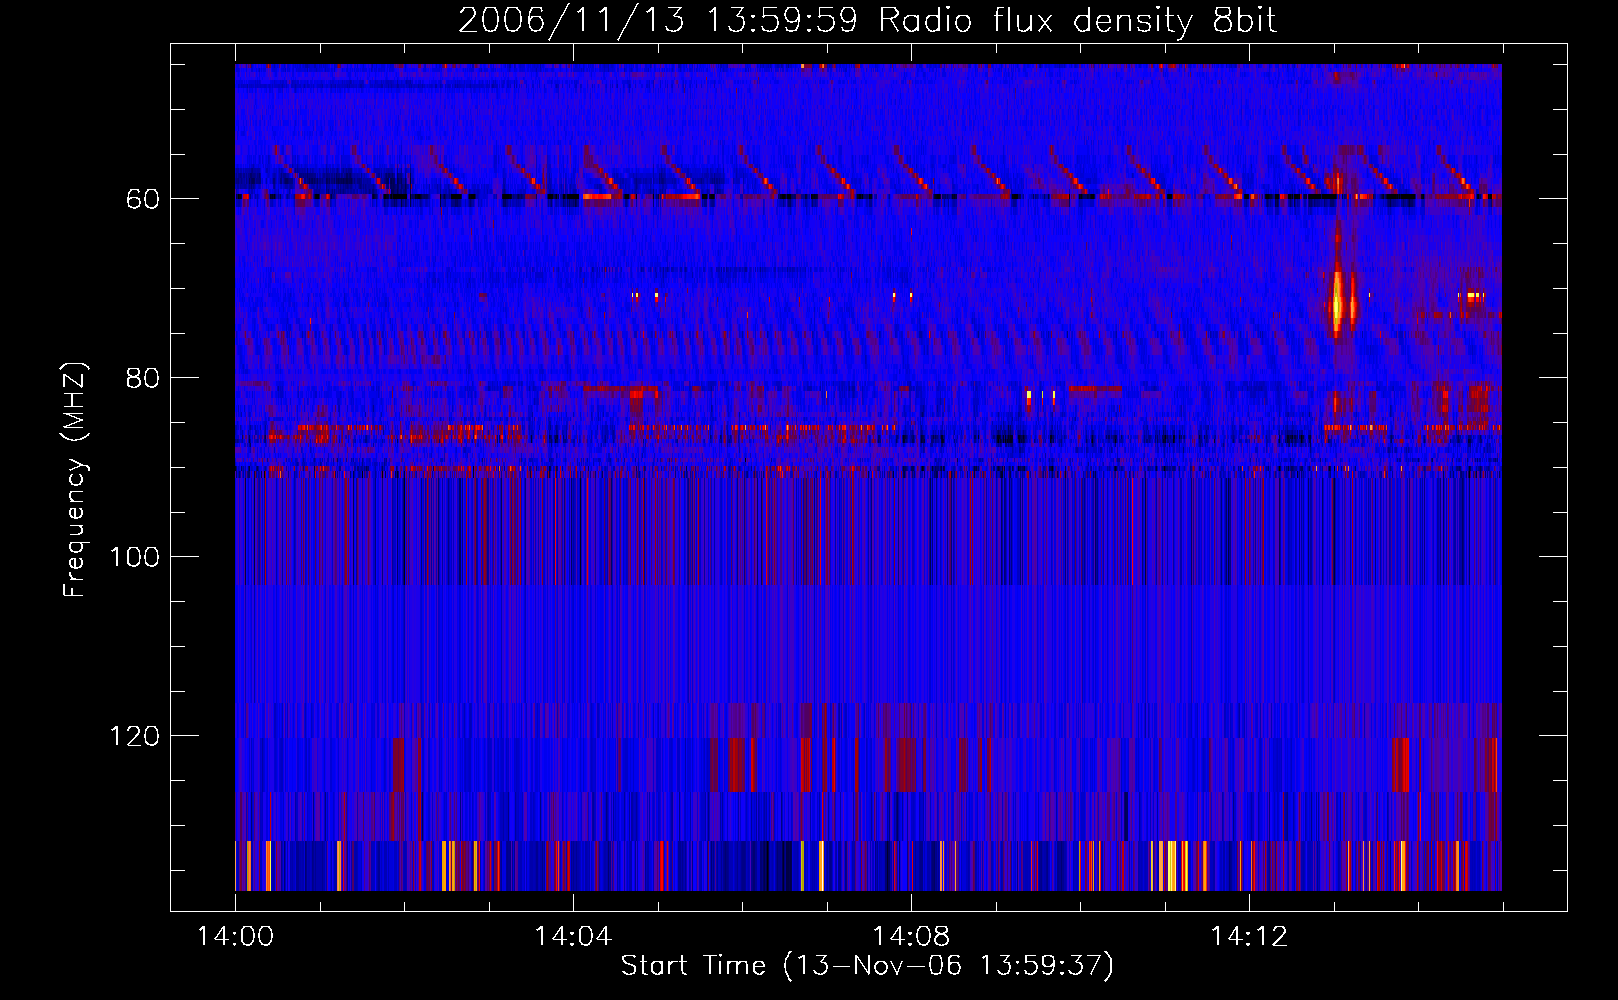The width and height of the screenshot is (1618, 1000).
Task: Click the 'Start Time (13-Nov-06 13:59:37)' x-axis label
Action: (867, 966)
